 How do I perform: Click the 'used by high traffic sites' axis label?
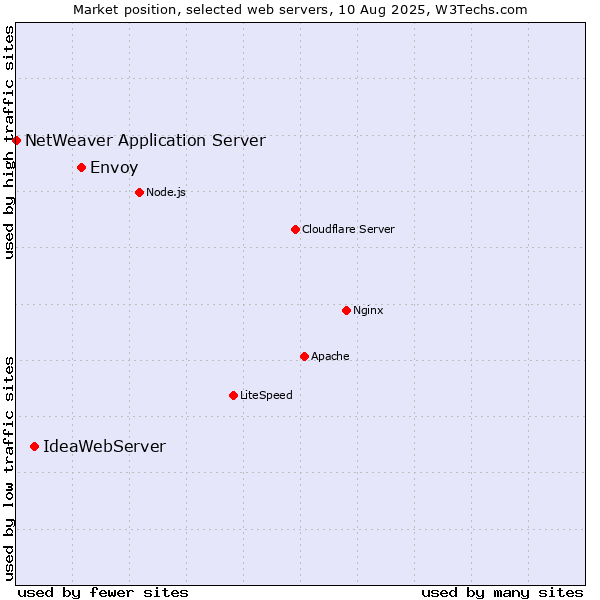pyautogui.click(x=8, y=142)
